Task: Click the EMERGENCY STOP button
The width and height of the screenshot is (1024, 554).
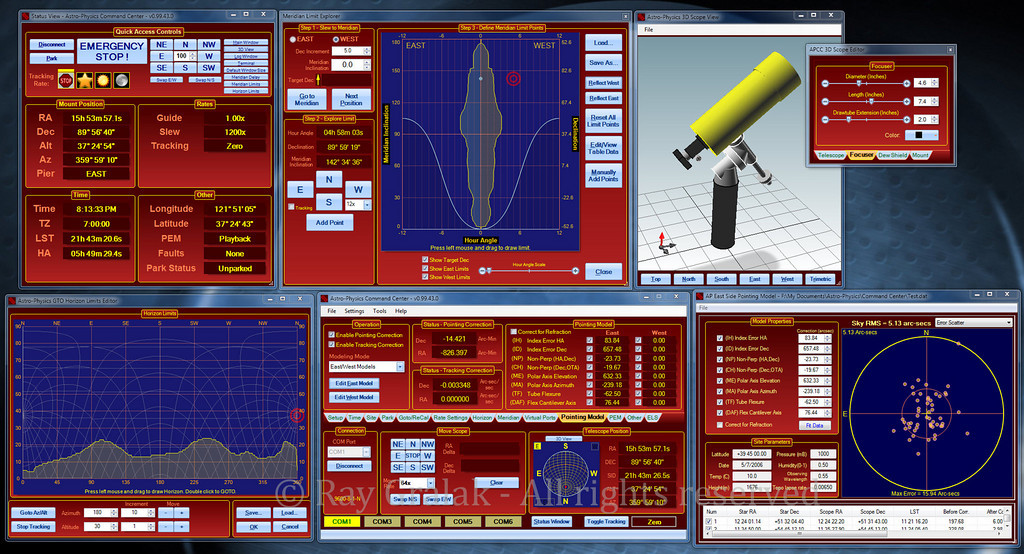Action: (x=112, y=52)
